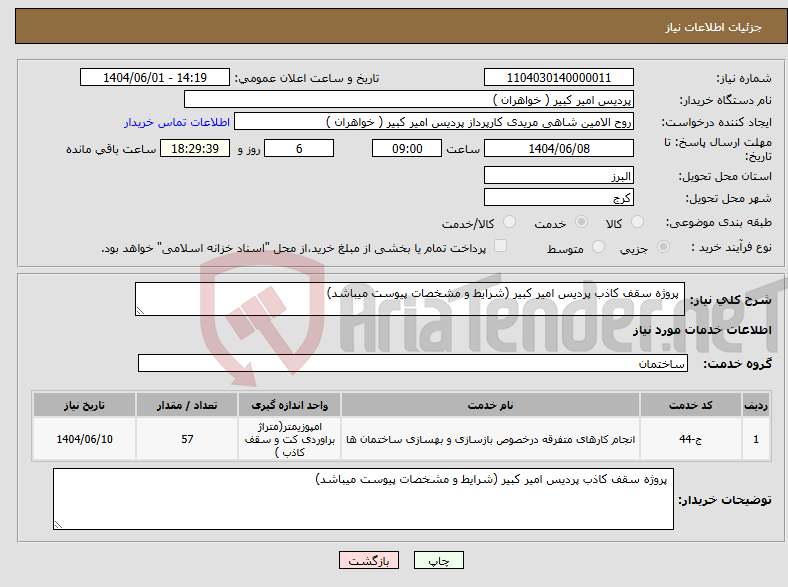788x587 pixels.
Task: Click the ردیف column header
Action: pyautogui.click(x=756, y=405)
